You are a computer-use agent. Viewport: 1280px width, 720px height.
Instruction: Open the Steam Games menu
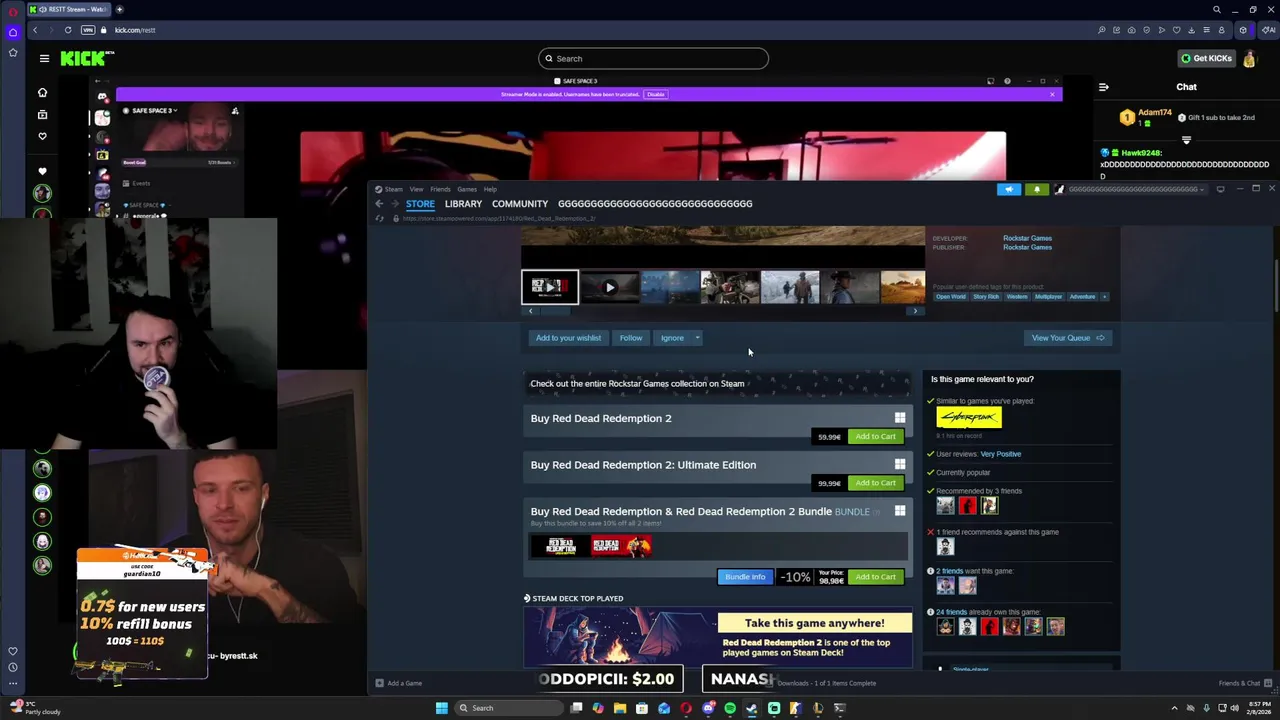tap(467, 189)
